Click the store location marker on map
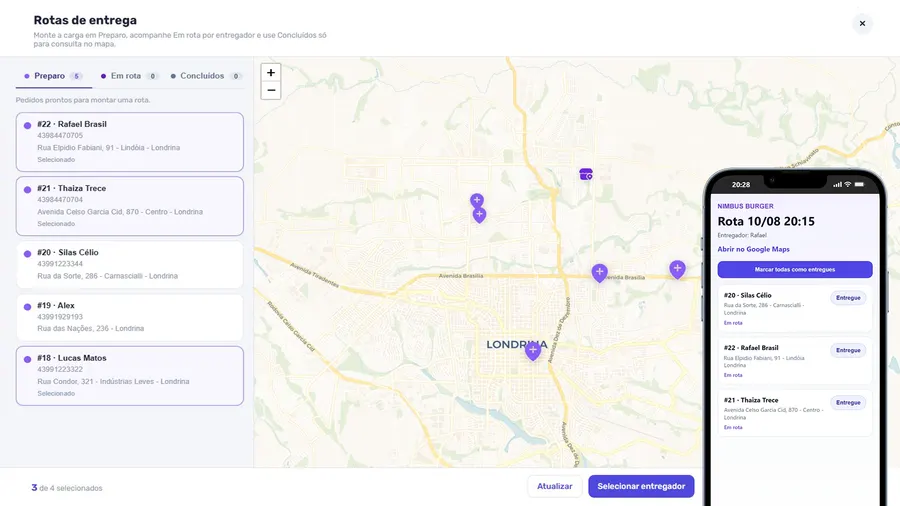Image resolution: width=900 pixels, height=506 pixels. (x=585, y=174)
